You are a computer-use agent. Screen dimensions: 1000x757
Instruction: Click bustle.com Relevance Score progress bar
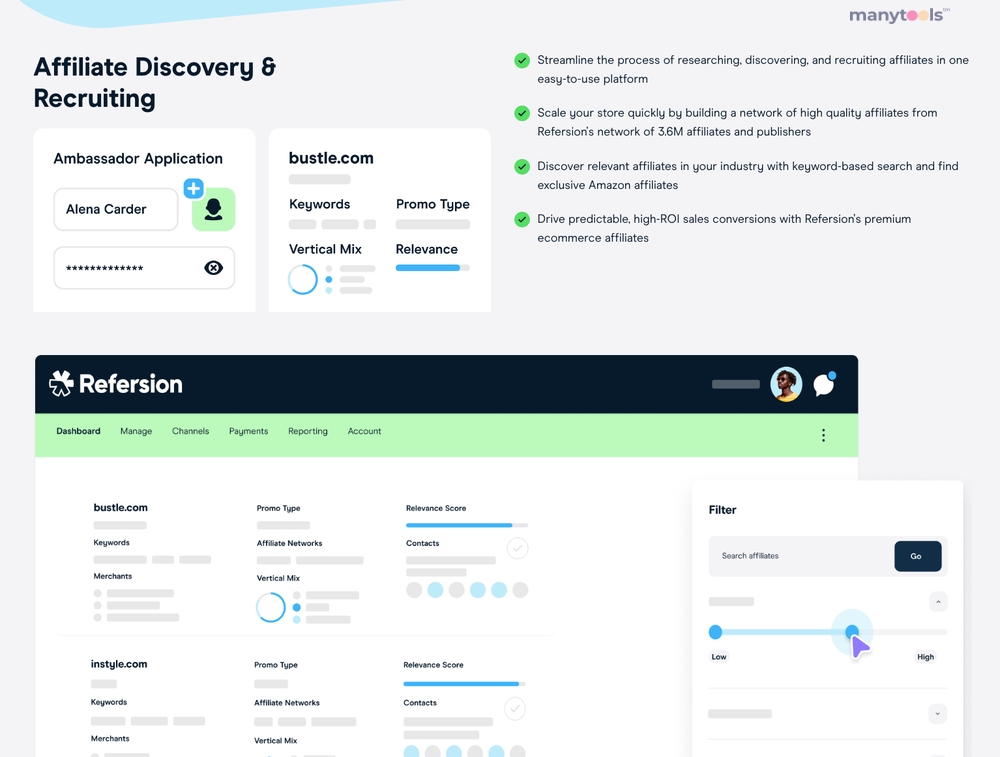click(467, 525)
